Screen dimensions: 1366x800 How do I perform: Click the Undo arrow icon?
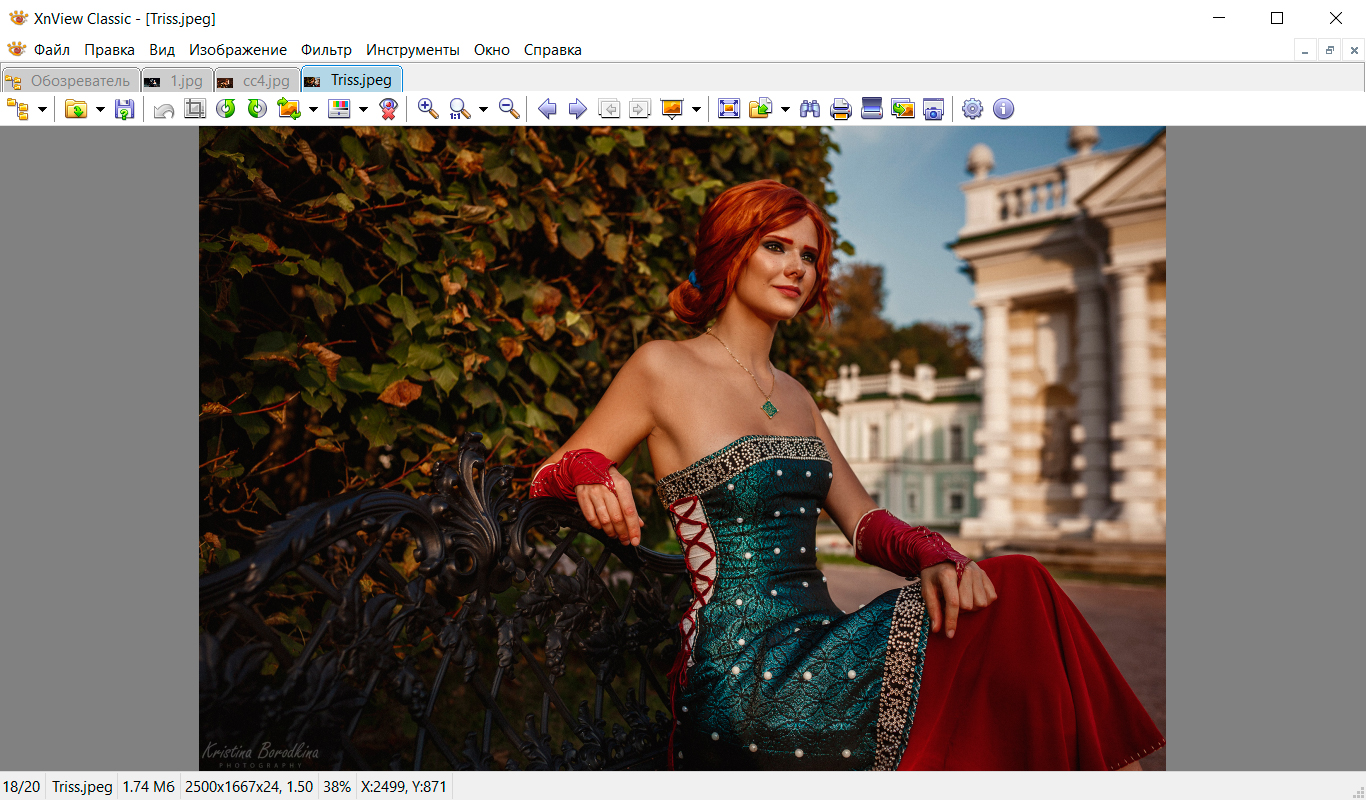tap(164, 109)
